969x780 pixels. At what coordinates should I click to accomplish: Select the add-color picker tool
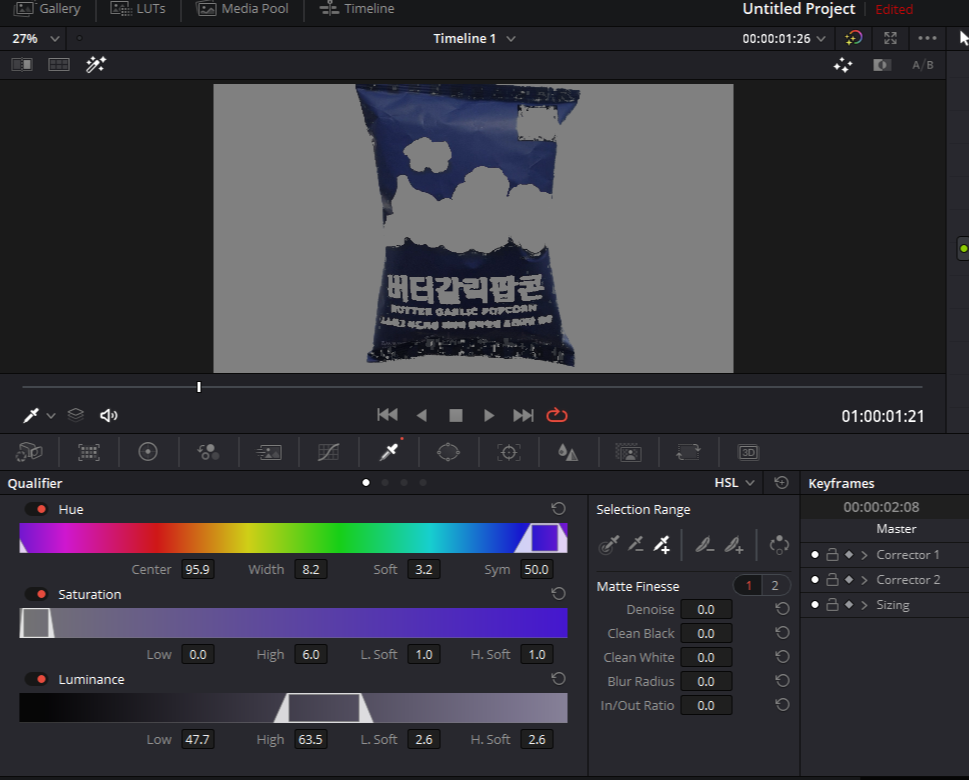coord(662,545)
